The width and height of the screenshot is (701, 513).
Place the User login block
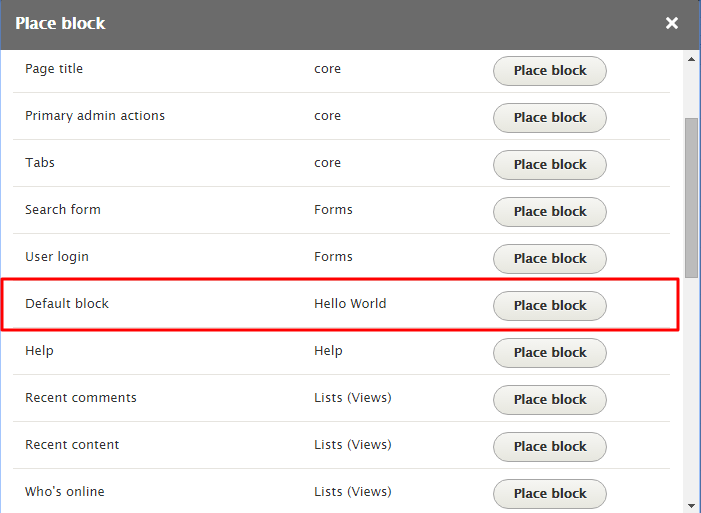[550, 259]
